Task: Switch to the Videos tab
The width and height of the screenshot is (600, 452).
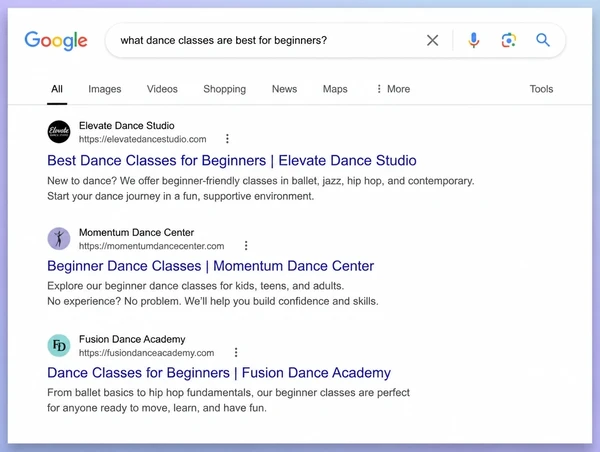Action: pyautogui.click(x=162, y=89)
